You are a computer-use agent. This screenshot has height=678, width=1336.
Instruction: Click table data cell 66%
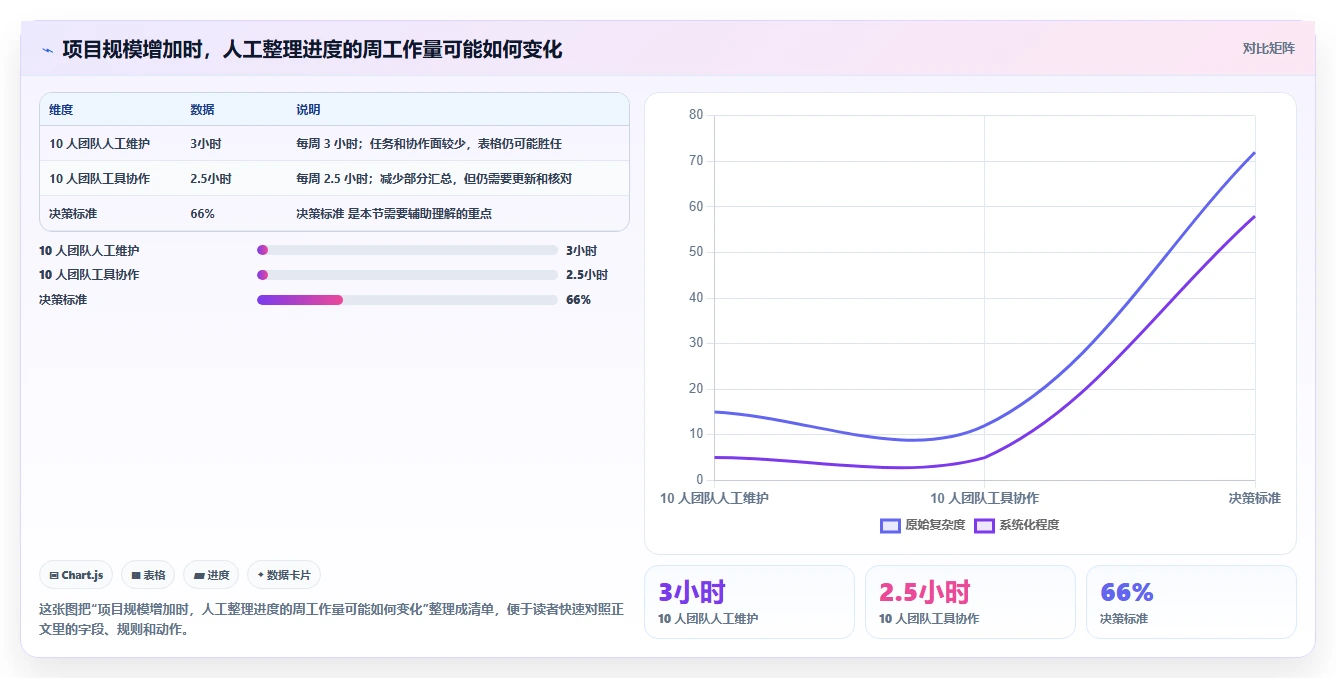[x=202, y=214]
